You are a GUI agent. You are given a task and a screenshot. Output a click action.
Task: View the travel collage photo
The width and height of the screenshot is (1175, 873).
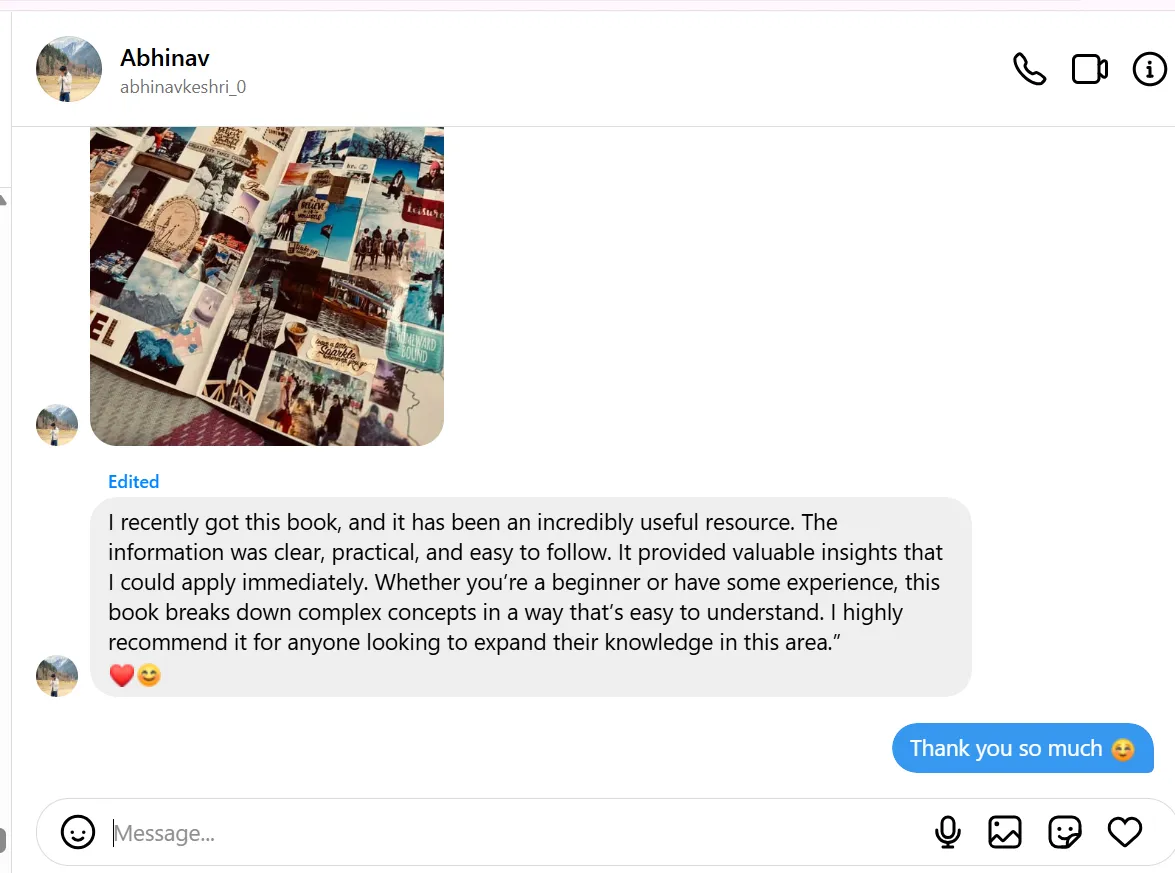point(267,286)
